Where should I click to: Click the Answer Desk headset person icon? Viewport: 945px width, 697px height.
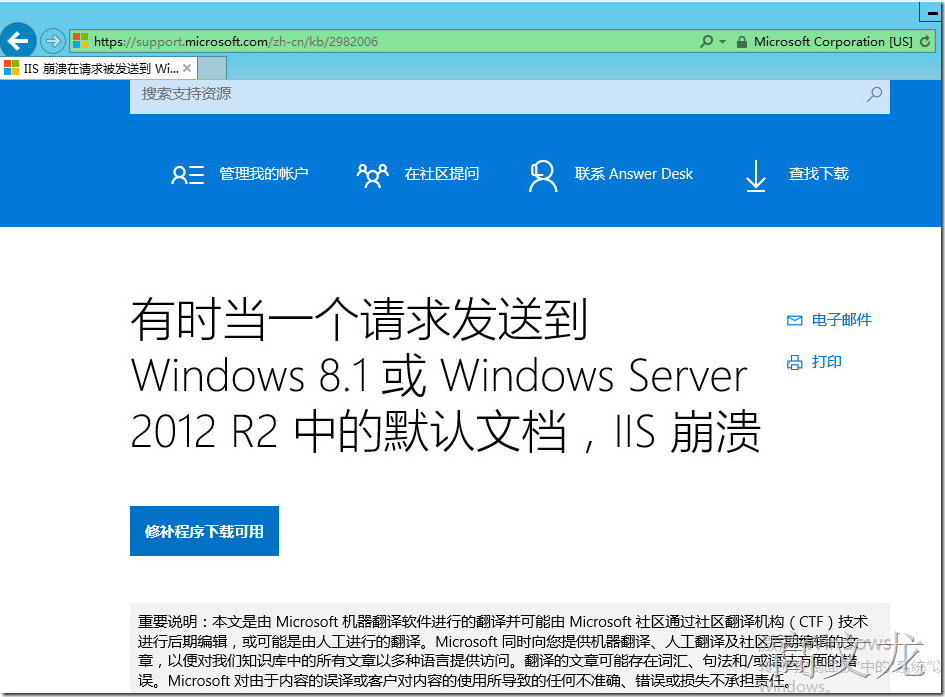pyautogui.click(x=543, y=176)
